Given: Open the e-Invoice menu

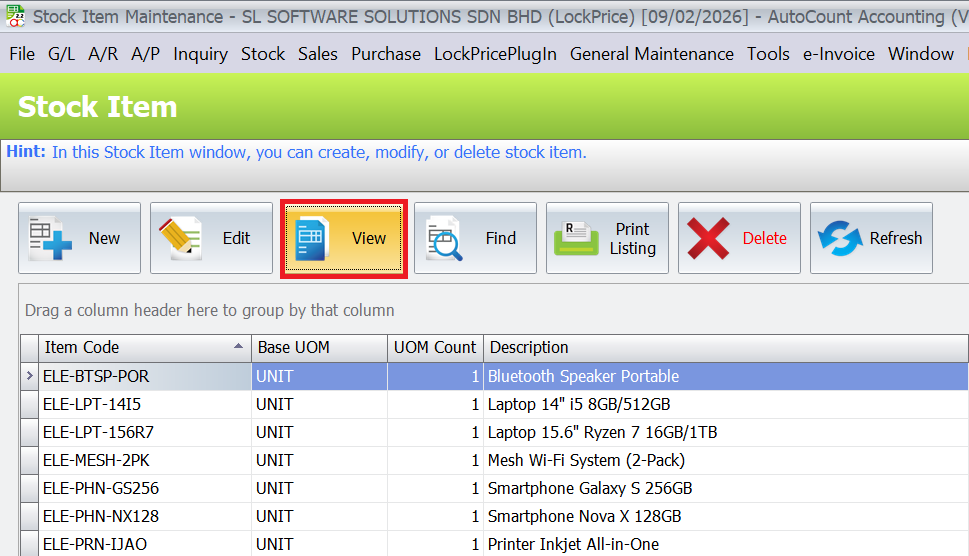Looking at the screenshot, I should pyautogui.click(x=838, y=54).
